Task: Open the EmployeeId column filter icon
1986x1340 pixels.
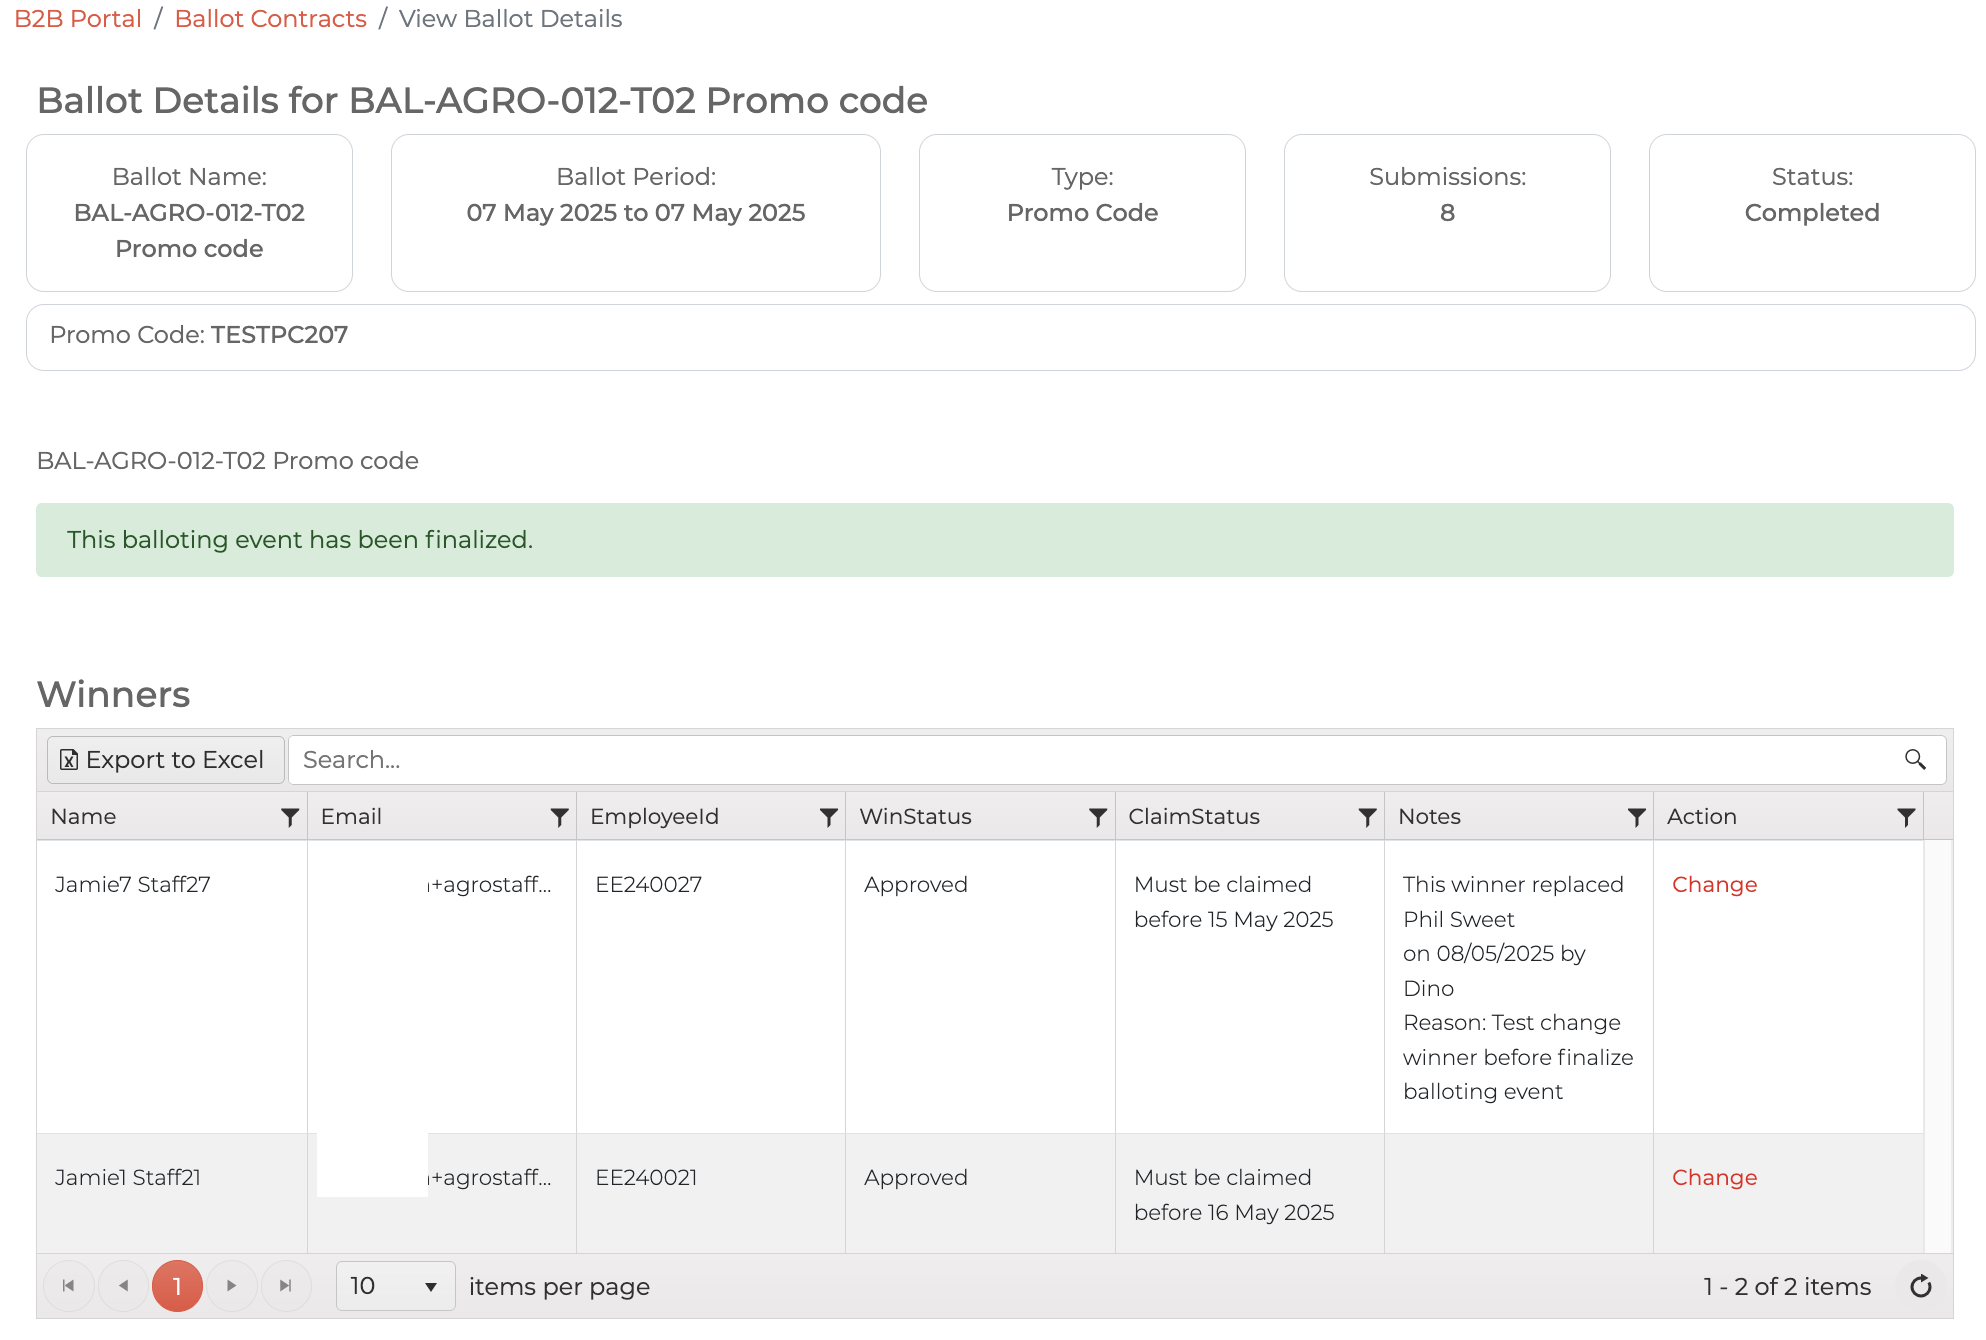Action: coord(828,817)
